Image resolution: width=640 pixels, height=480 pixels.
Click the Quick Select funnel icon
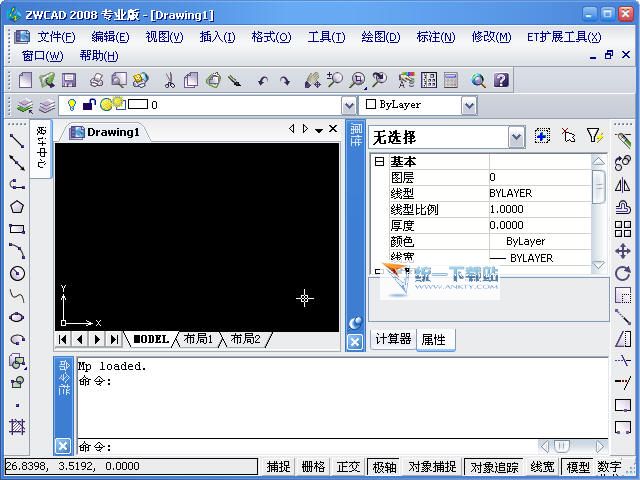[594, 136]
